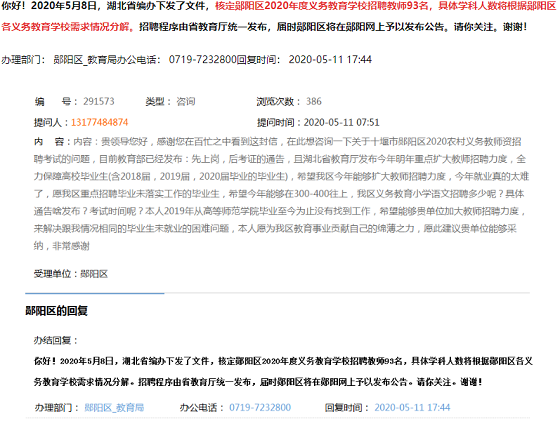Click the 办公电话 label in reply section
The image size is (560, 421).
click(202, 407)
